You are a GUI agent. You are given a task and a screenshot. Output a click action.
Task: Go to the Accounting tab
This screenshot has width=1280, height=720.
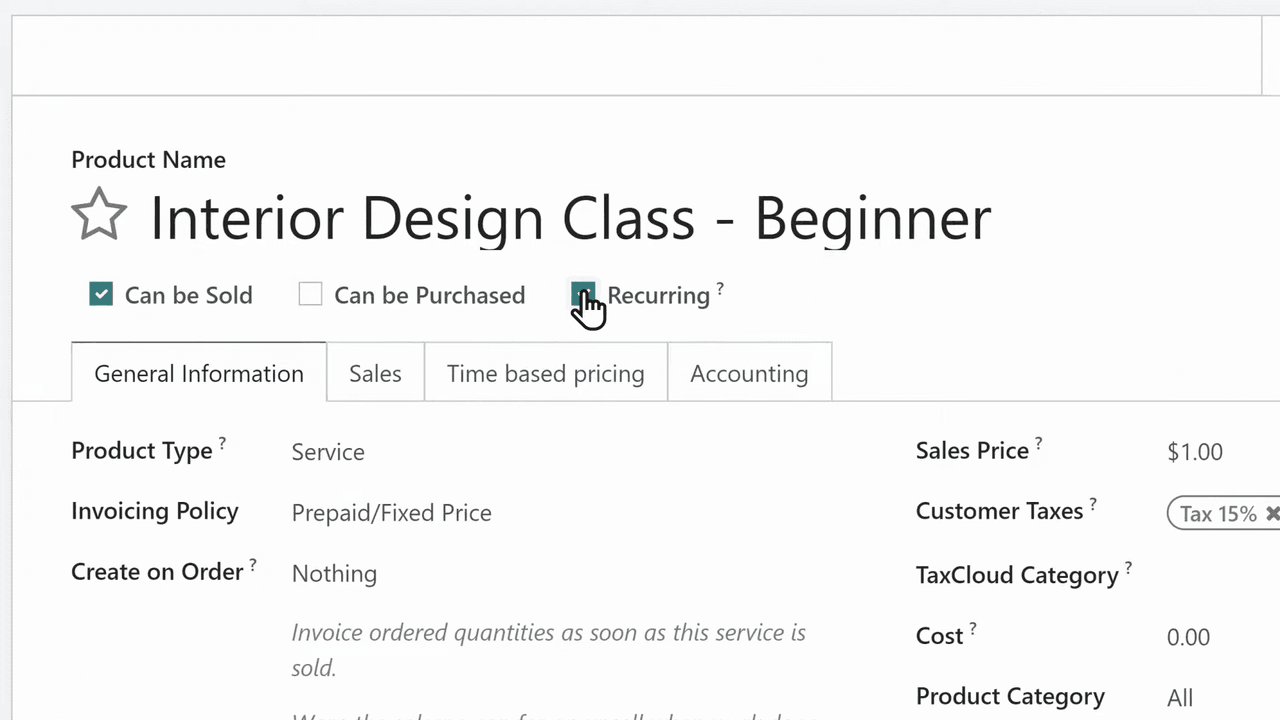[749, 373]
